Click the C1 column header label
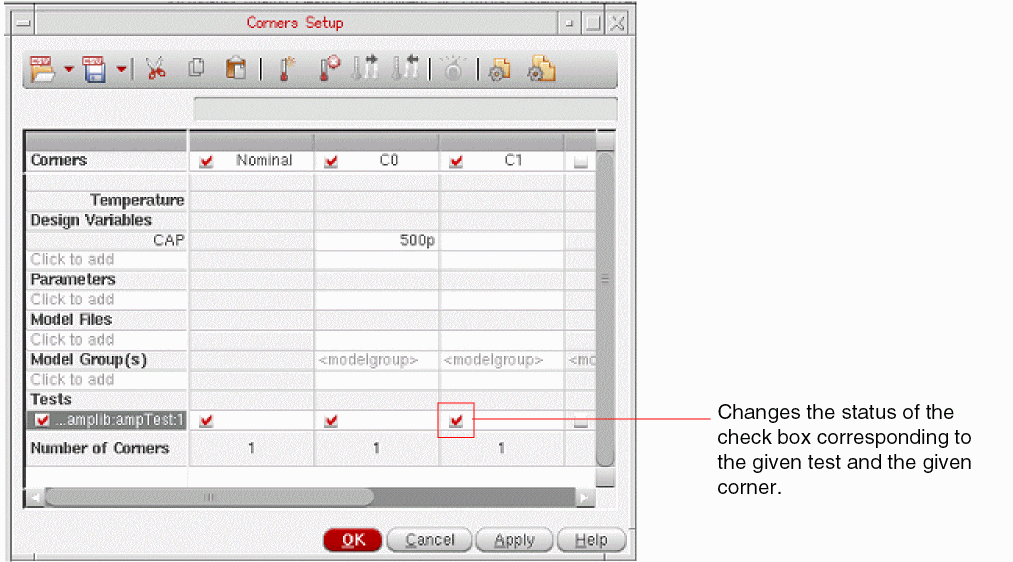Screen dimensions: 1013x562 click(514, 160)
